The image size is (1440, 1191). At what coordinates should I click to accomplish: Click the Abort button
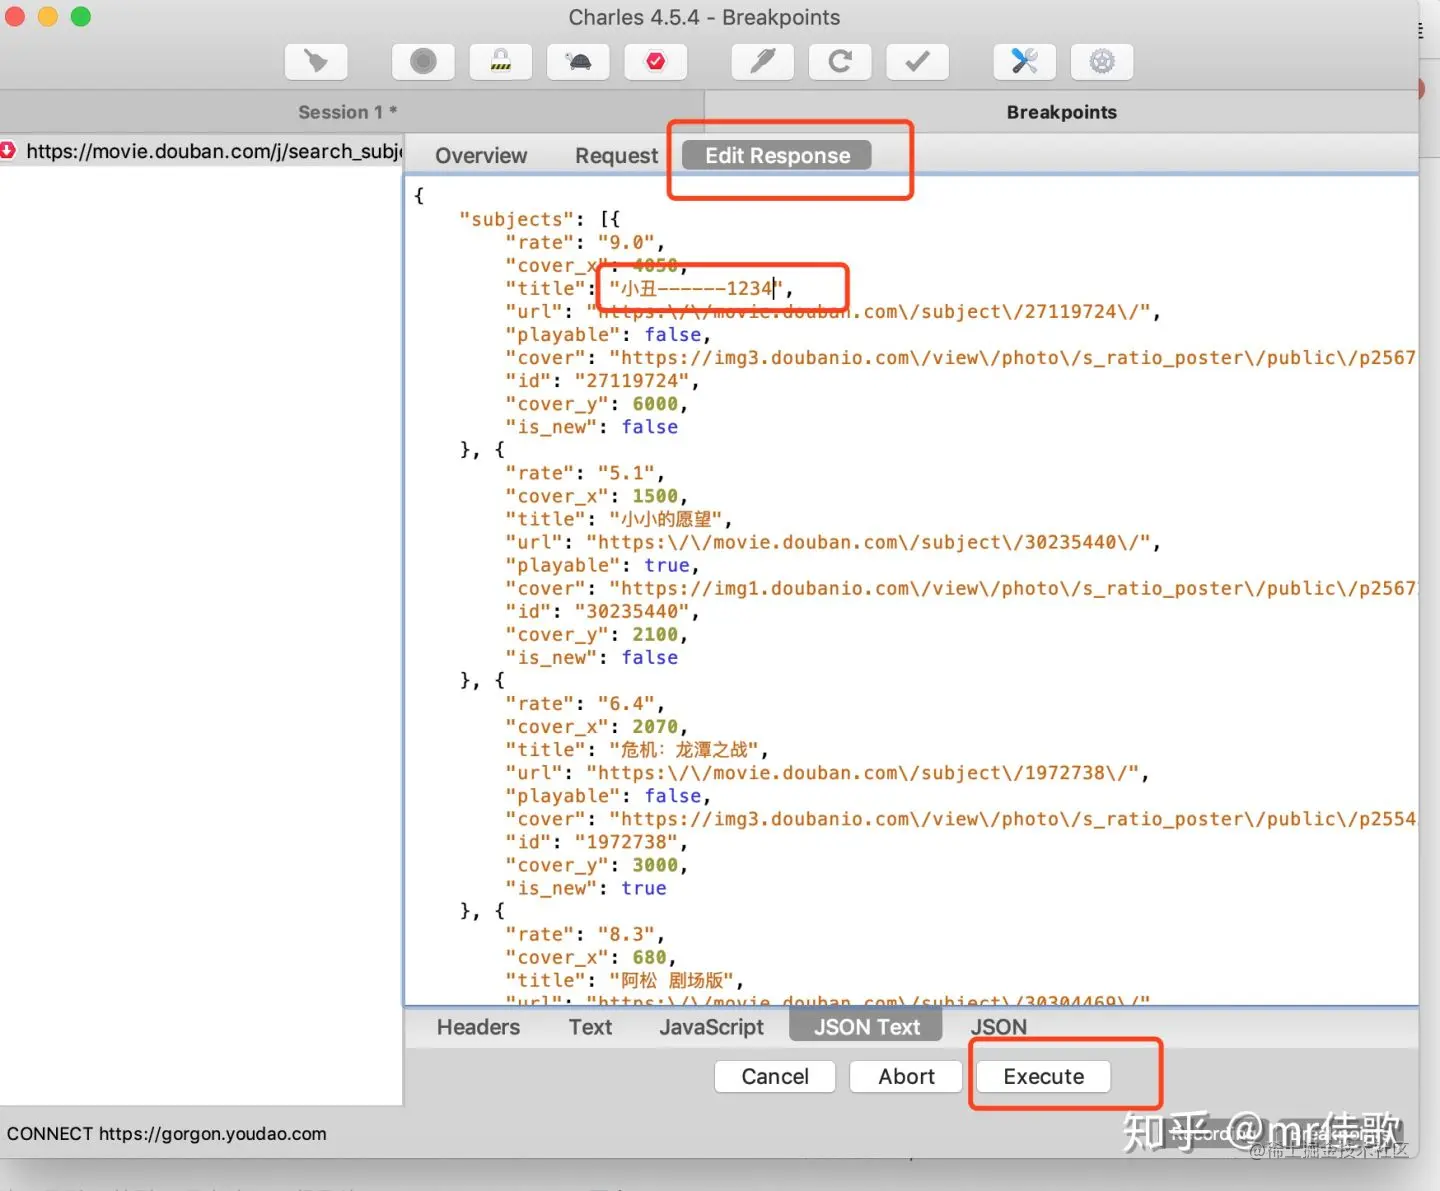pyautogui.click(x=906, y=1076)
